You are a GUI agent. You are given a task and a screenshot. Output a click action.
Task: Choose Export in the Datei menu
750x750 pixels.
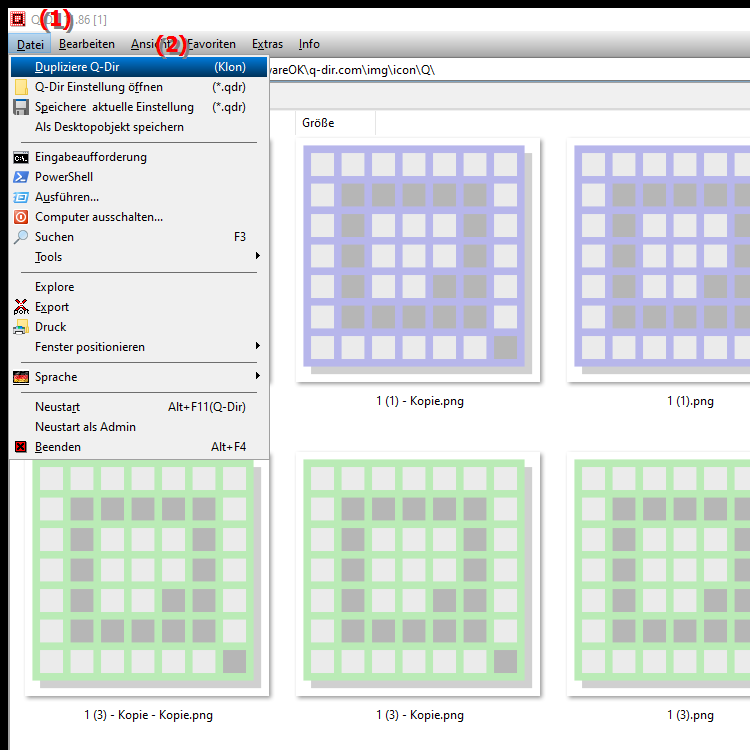click(139, 307)
